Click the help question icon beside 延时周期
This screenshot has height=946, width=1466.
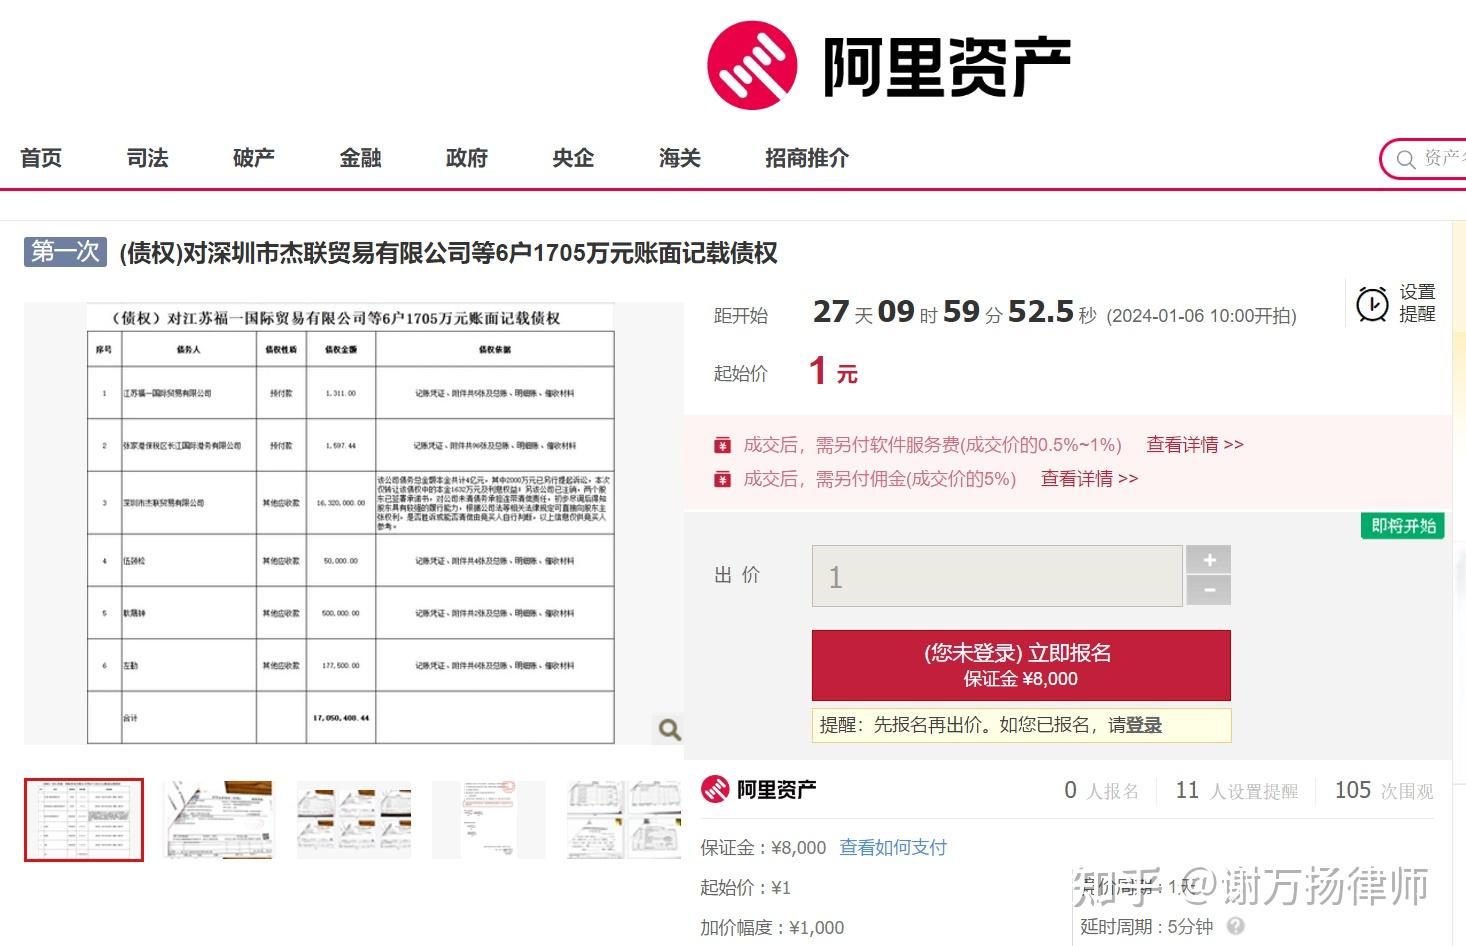[1236, 926]
